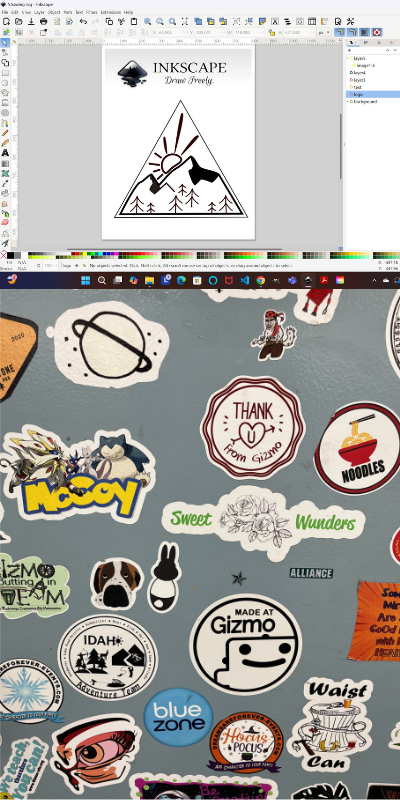Toggle width and height lock icon
The width and height of the screenshot is (400, 800).
point(272,32)
